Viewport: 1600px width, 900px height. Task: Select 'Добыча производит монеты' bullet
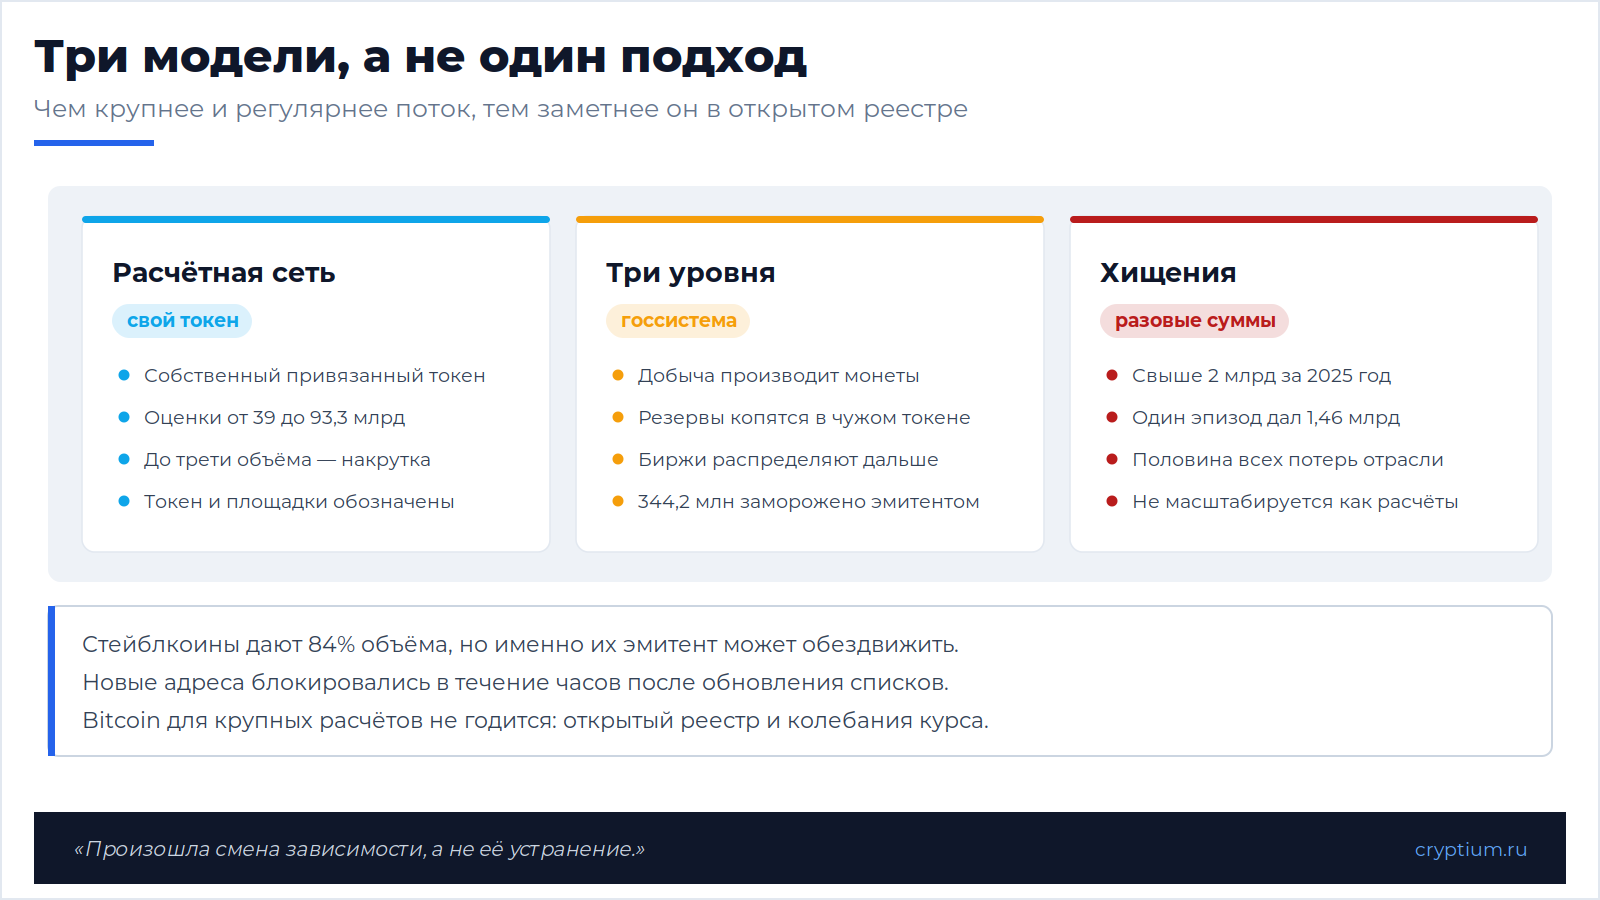click(778, 376)
